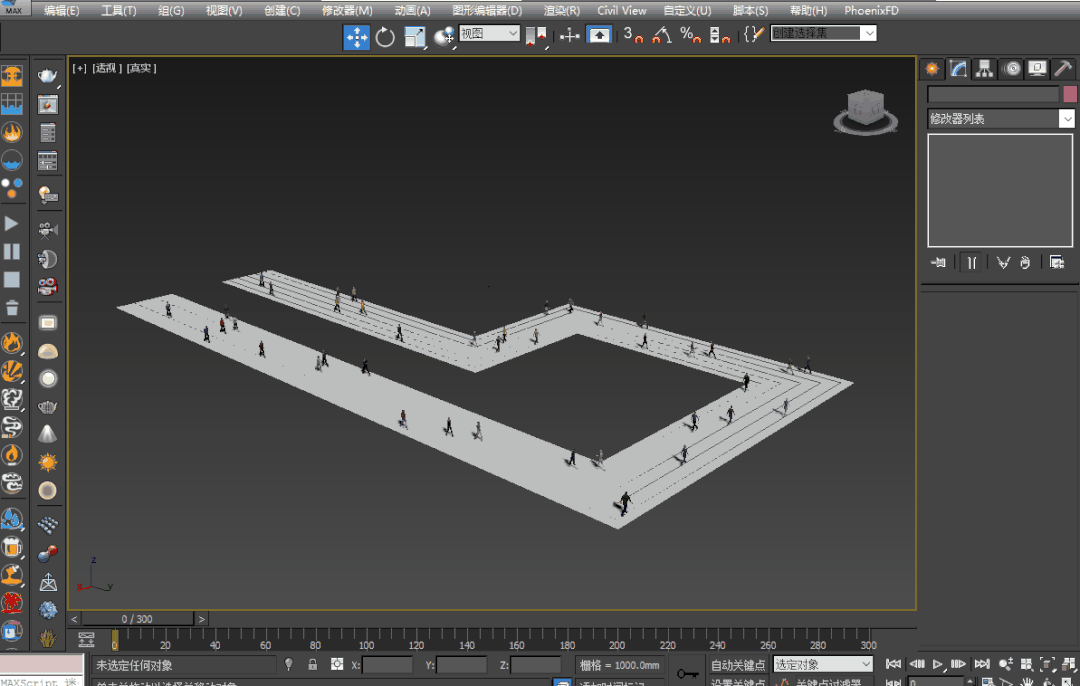Click the 自动关键点 auto key button
This screenshot has width=1080, height=686.
coord(738,665)
